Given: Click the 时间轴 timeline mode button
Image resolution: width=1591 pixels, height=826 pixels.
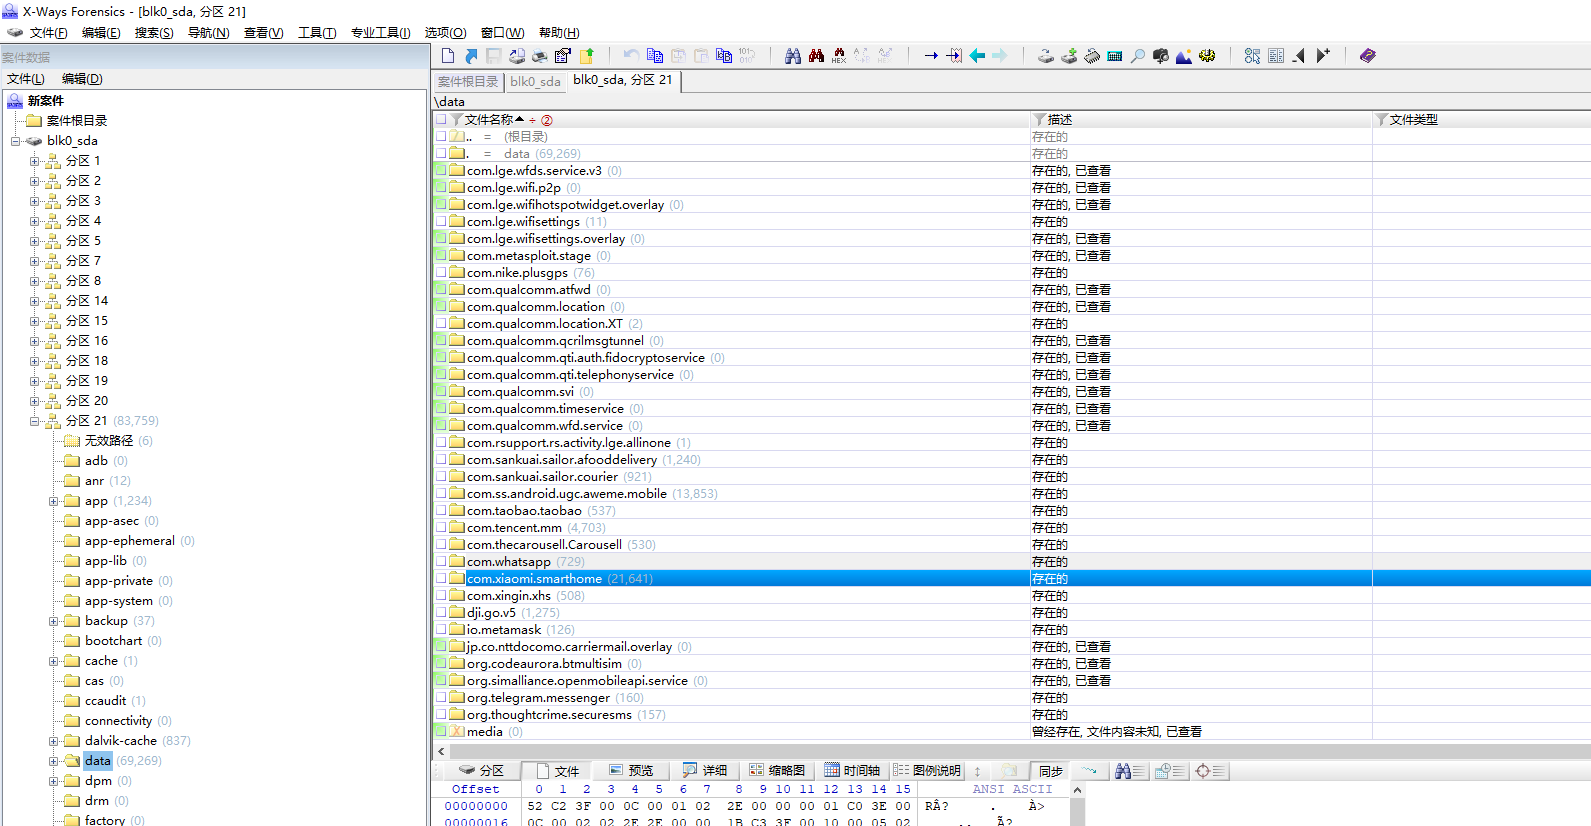Looking at the screenshot, I should [x=852, y=771].
